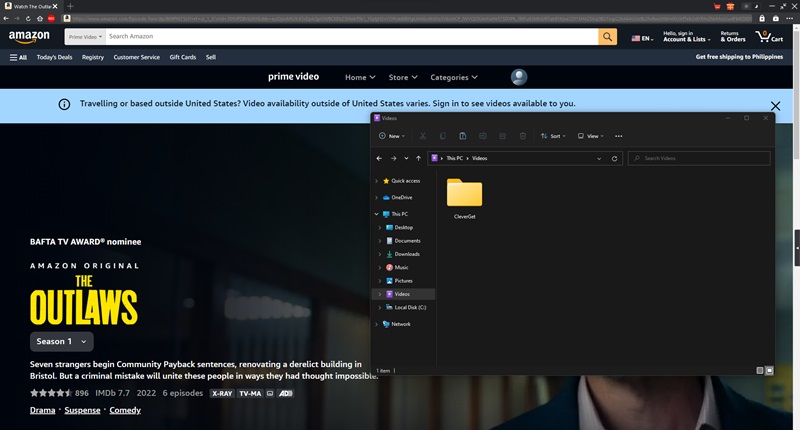Click the Prime Video profile avatar

[519, 77]
